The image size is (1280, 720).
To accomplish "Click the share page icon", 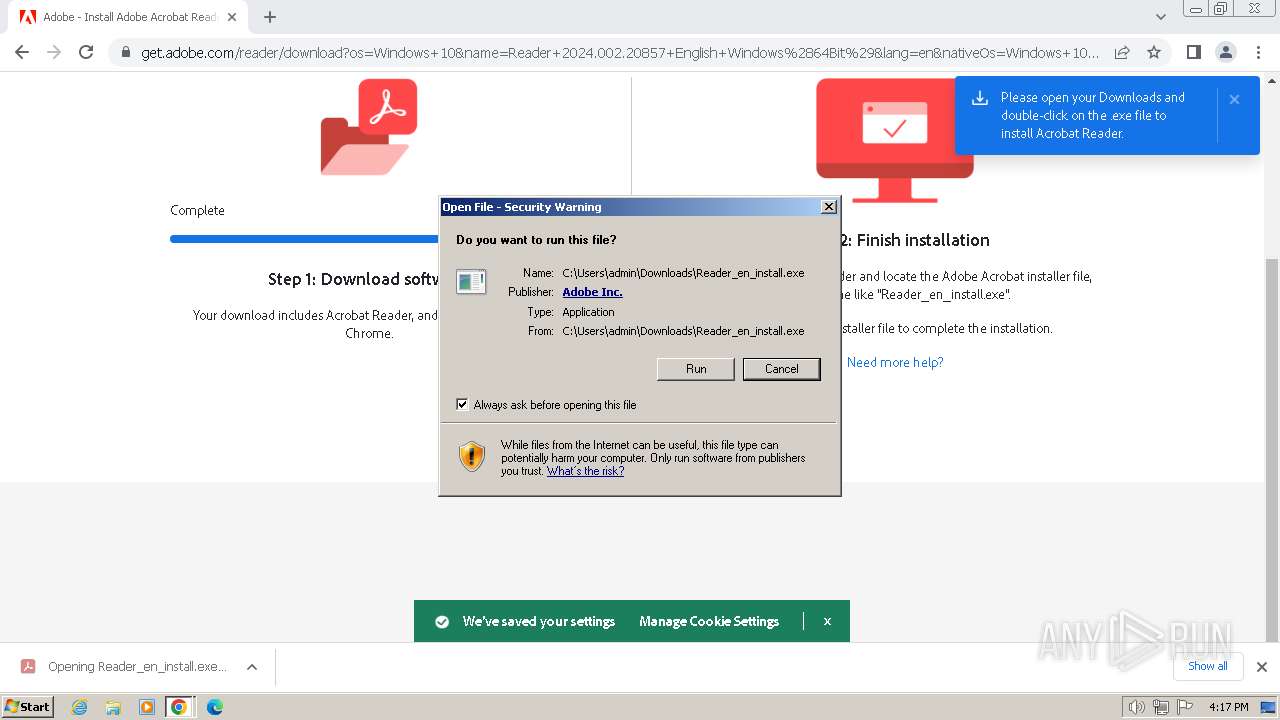I will pyautogui.click(x=1122, y=53).
